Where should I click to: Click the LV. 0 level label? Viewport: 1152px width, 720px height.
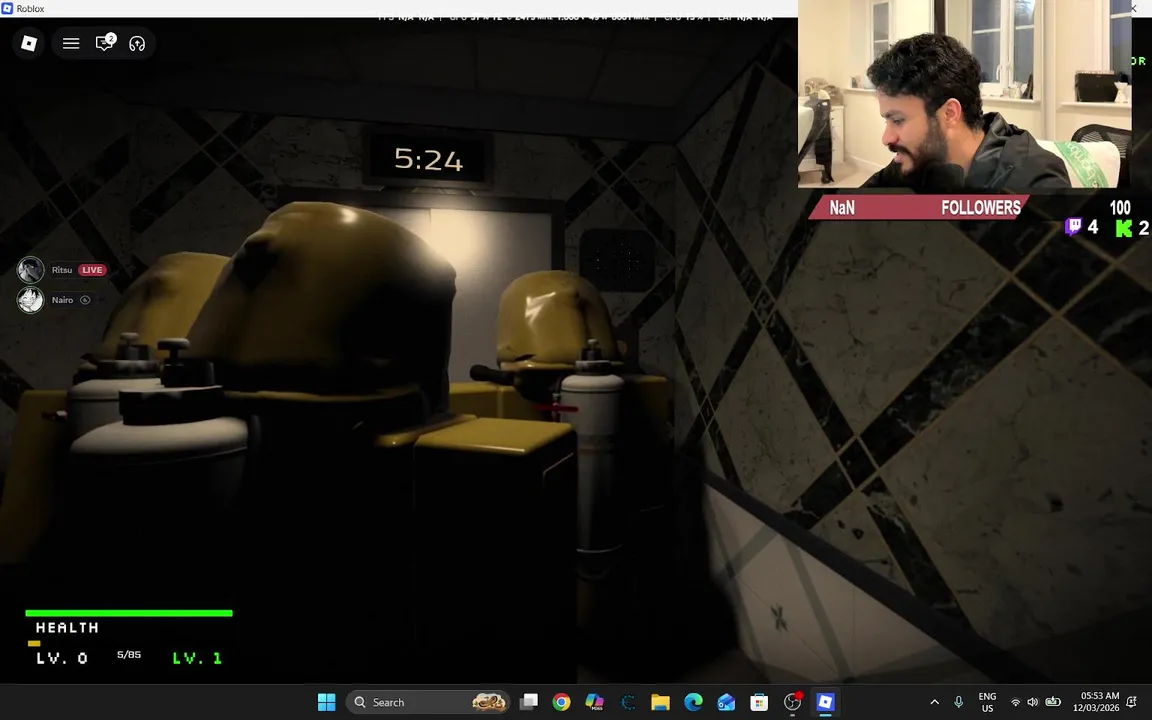click(x=62, y=658)
